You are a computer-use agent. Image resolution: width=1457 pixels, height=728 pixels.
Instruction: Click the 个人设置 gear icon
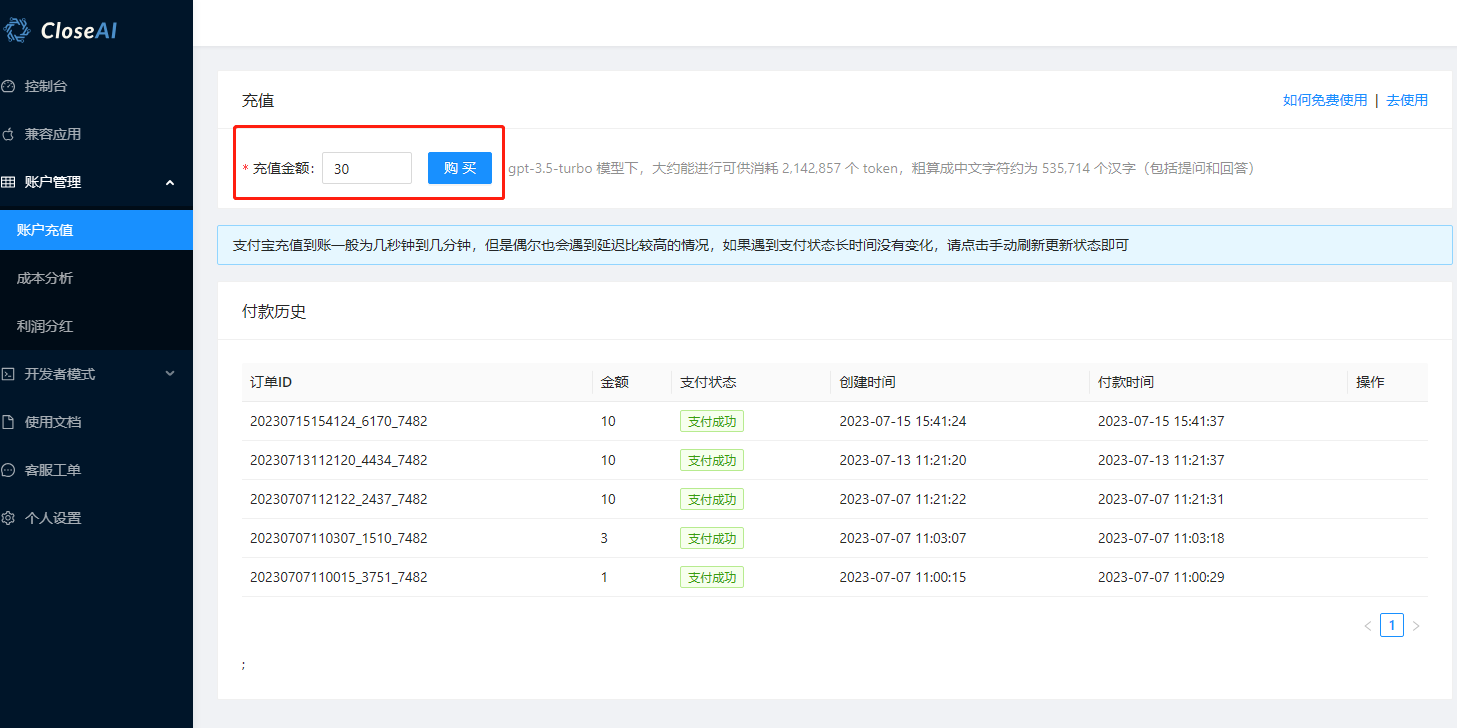click(x=8, y=518)
